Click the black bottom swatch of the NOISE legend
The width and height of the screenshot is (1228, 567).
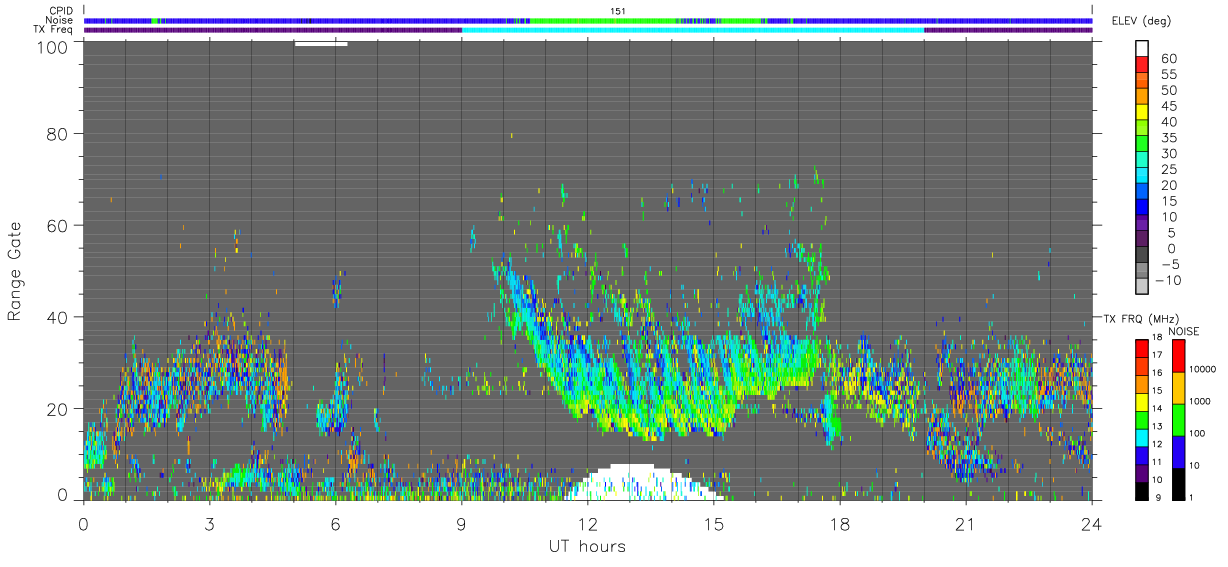pos(1178,484)
